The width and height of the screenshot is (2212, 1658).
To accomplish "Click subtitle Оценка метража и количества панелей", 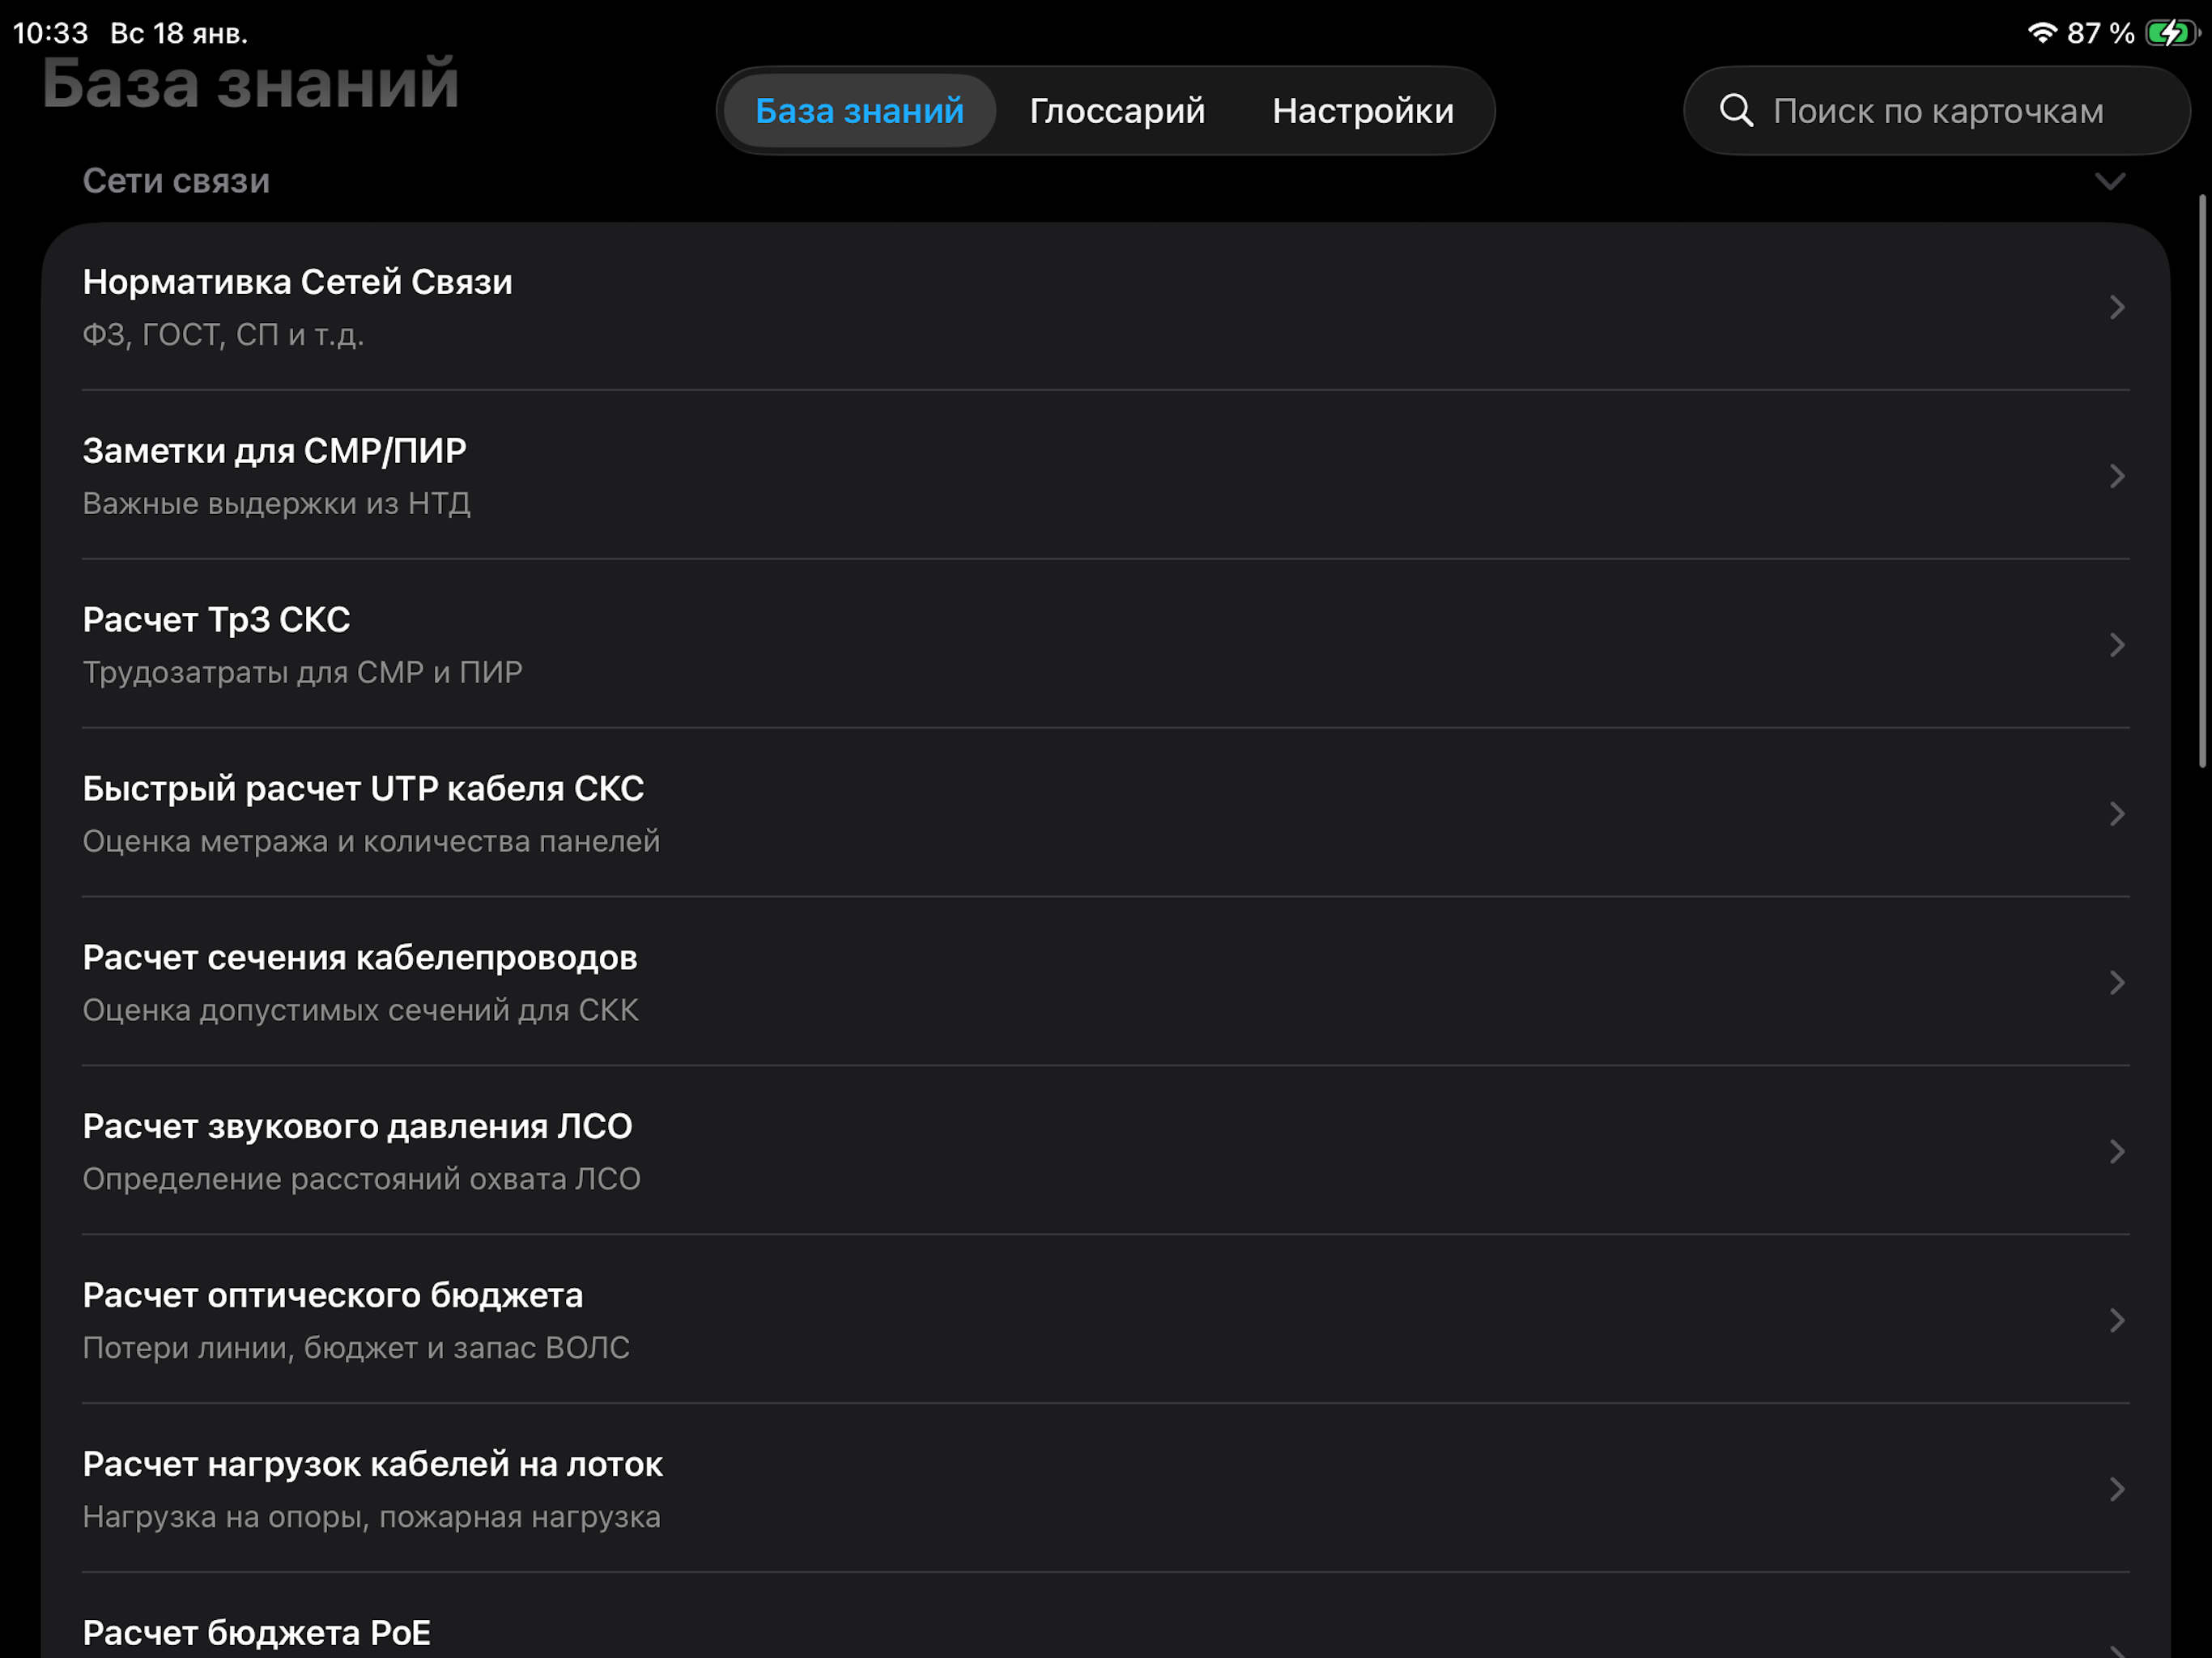I will click(371, 841).
